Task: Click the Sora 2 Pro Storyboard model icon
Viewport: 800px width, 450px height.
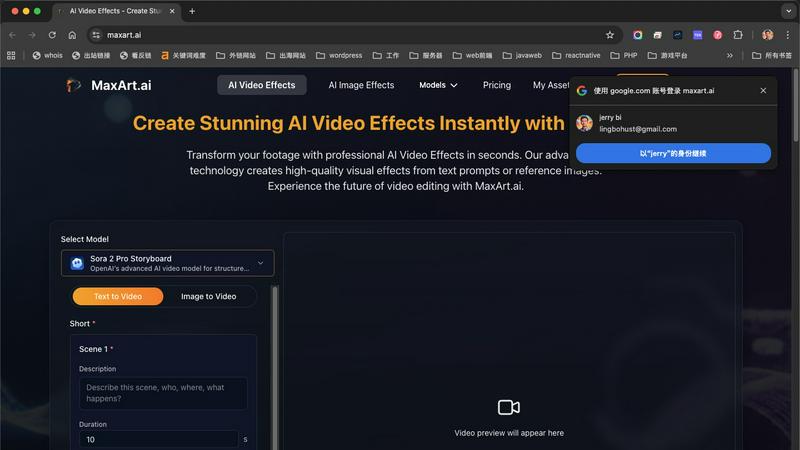Action: [x=77, y=263]
